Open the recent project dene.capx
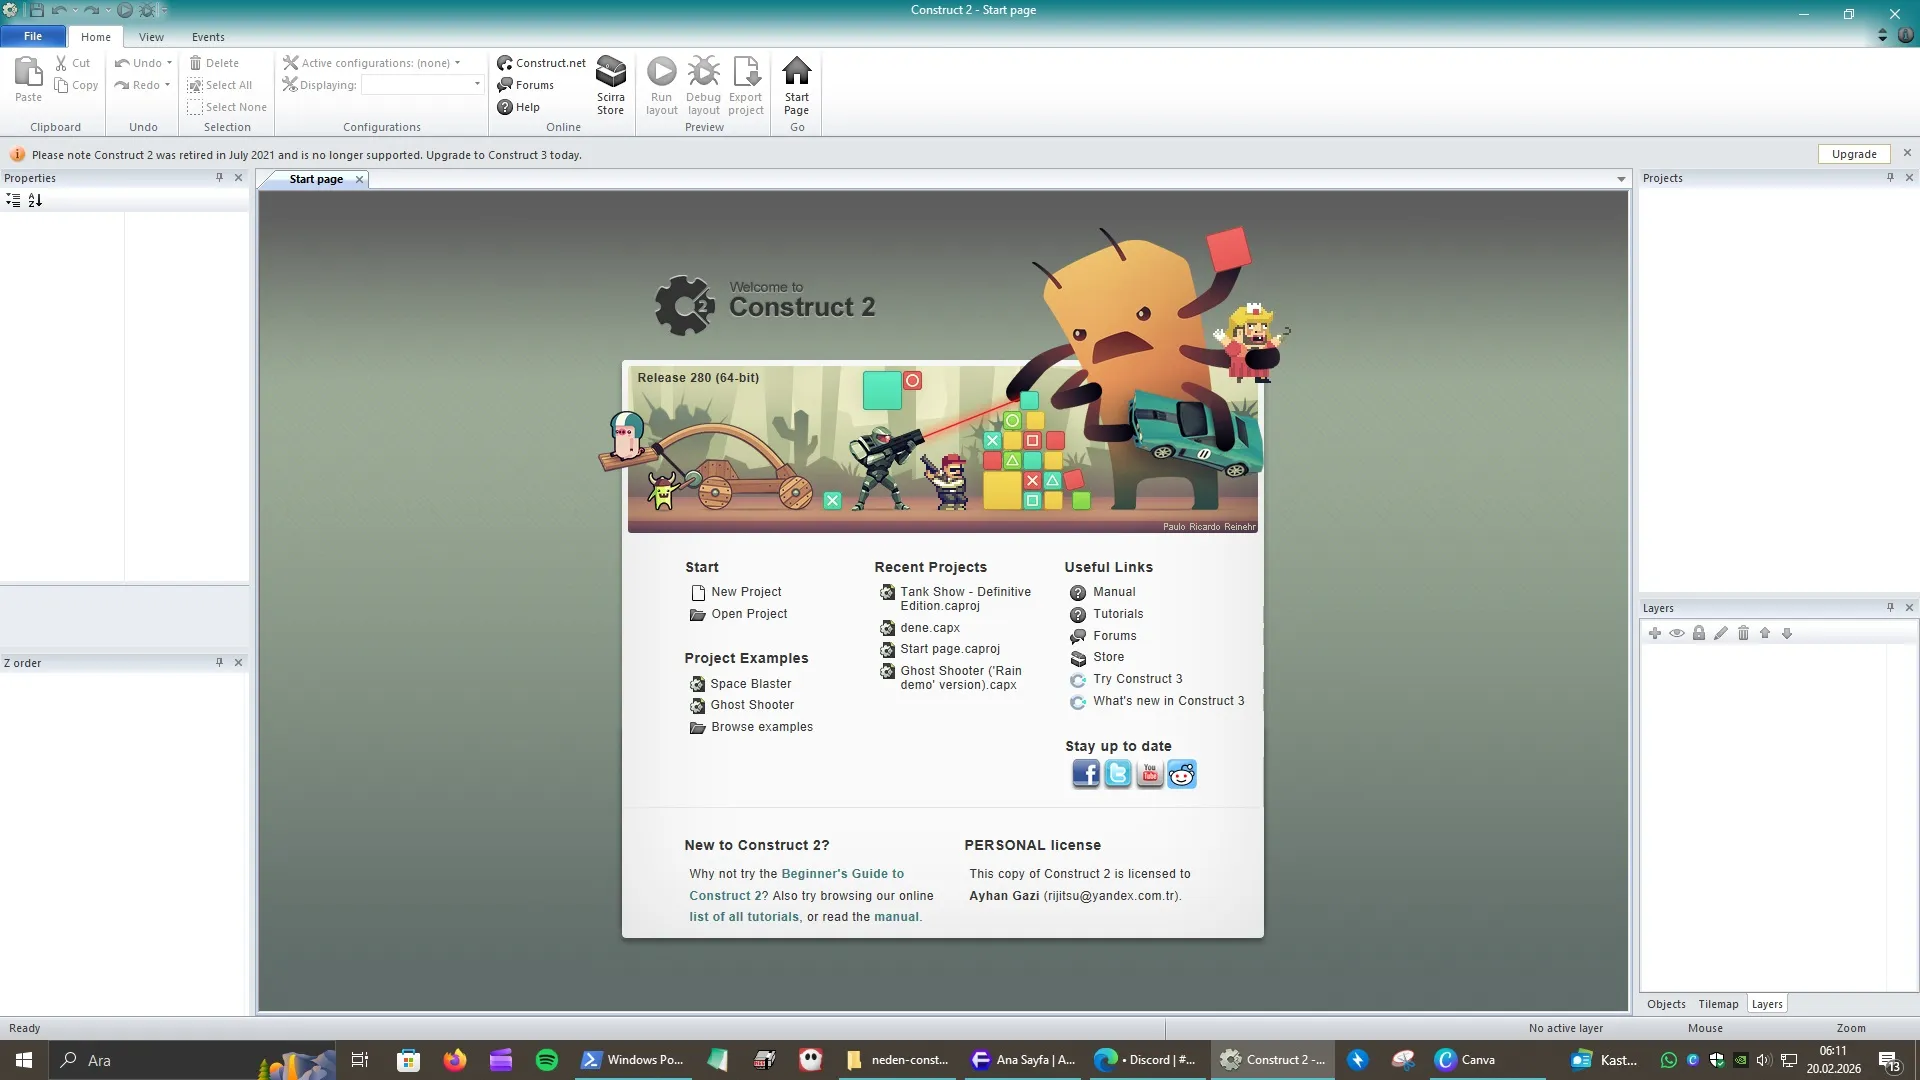 (929, 627)
